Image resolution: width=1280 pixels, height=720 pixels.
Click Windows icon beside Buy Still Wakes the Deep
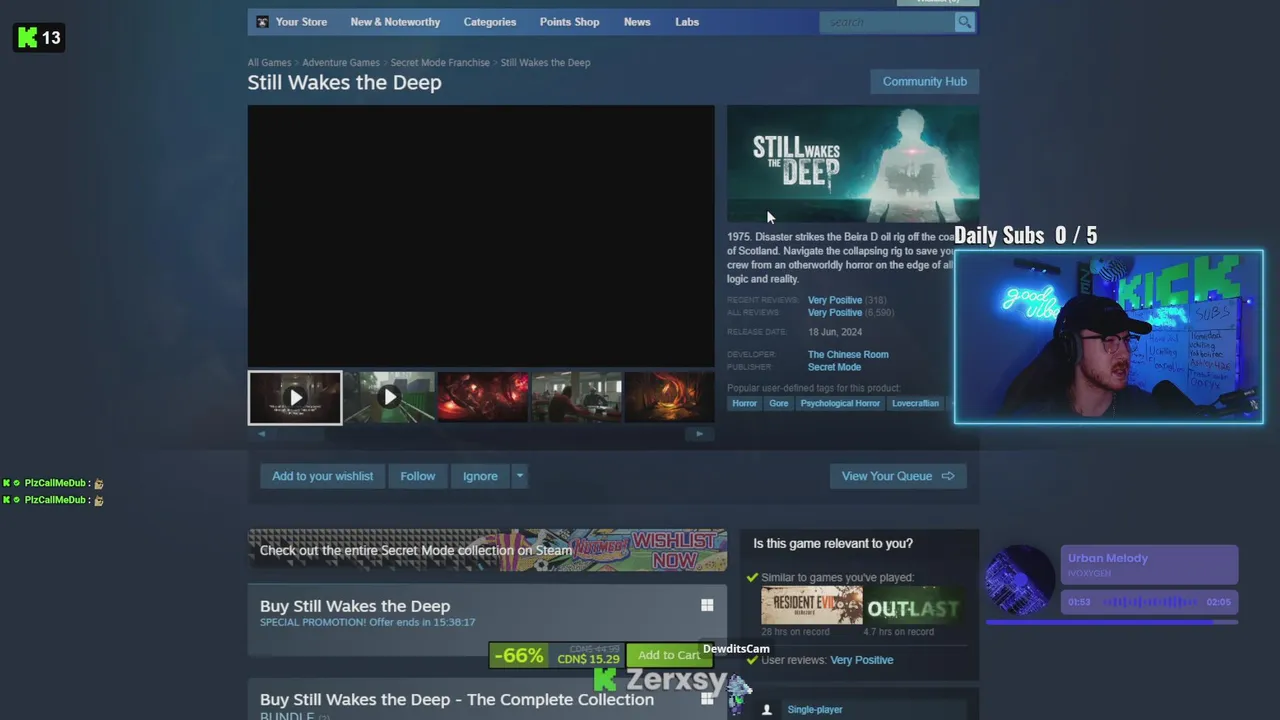(707, 605)
